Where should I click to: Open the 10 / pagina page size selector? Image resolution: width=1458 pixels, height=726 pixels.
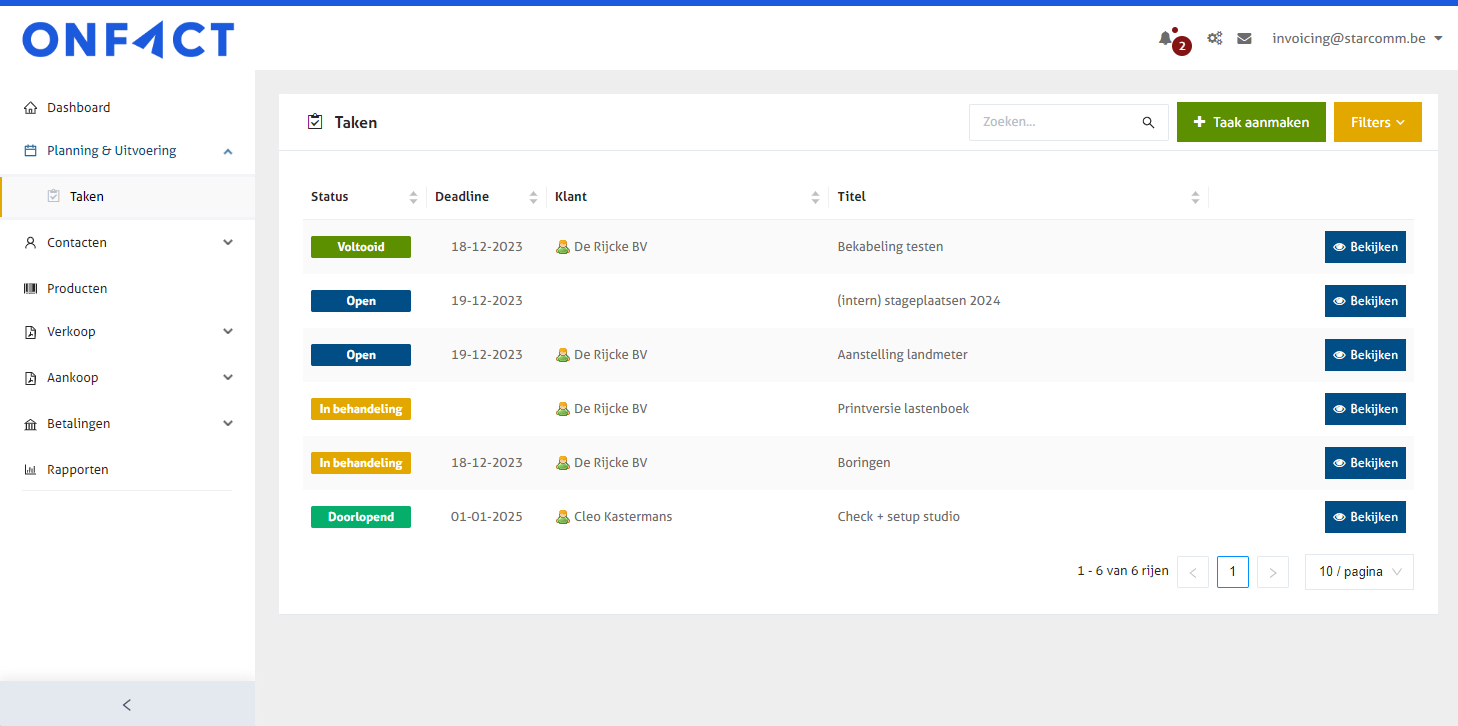coord(1359,572)
